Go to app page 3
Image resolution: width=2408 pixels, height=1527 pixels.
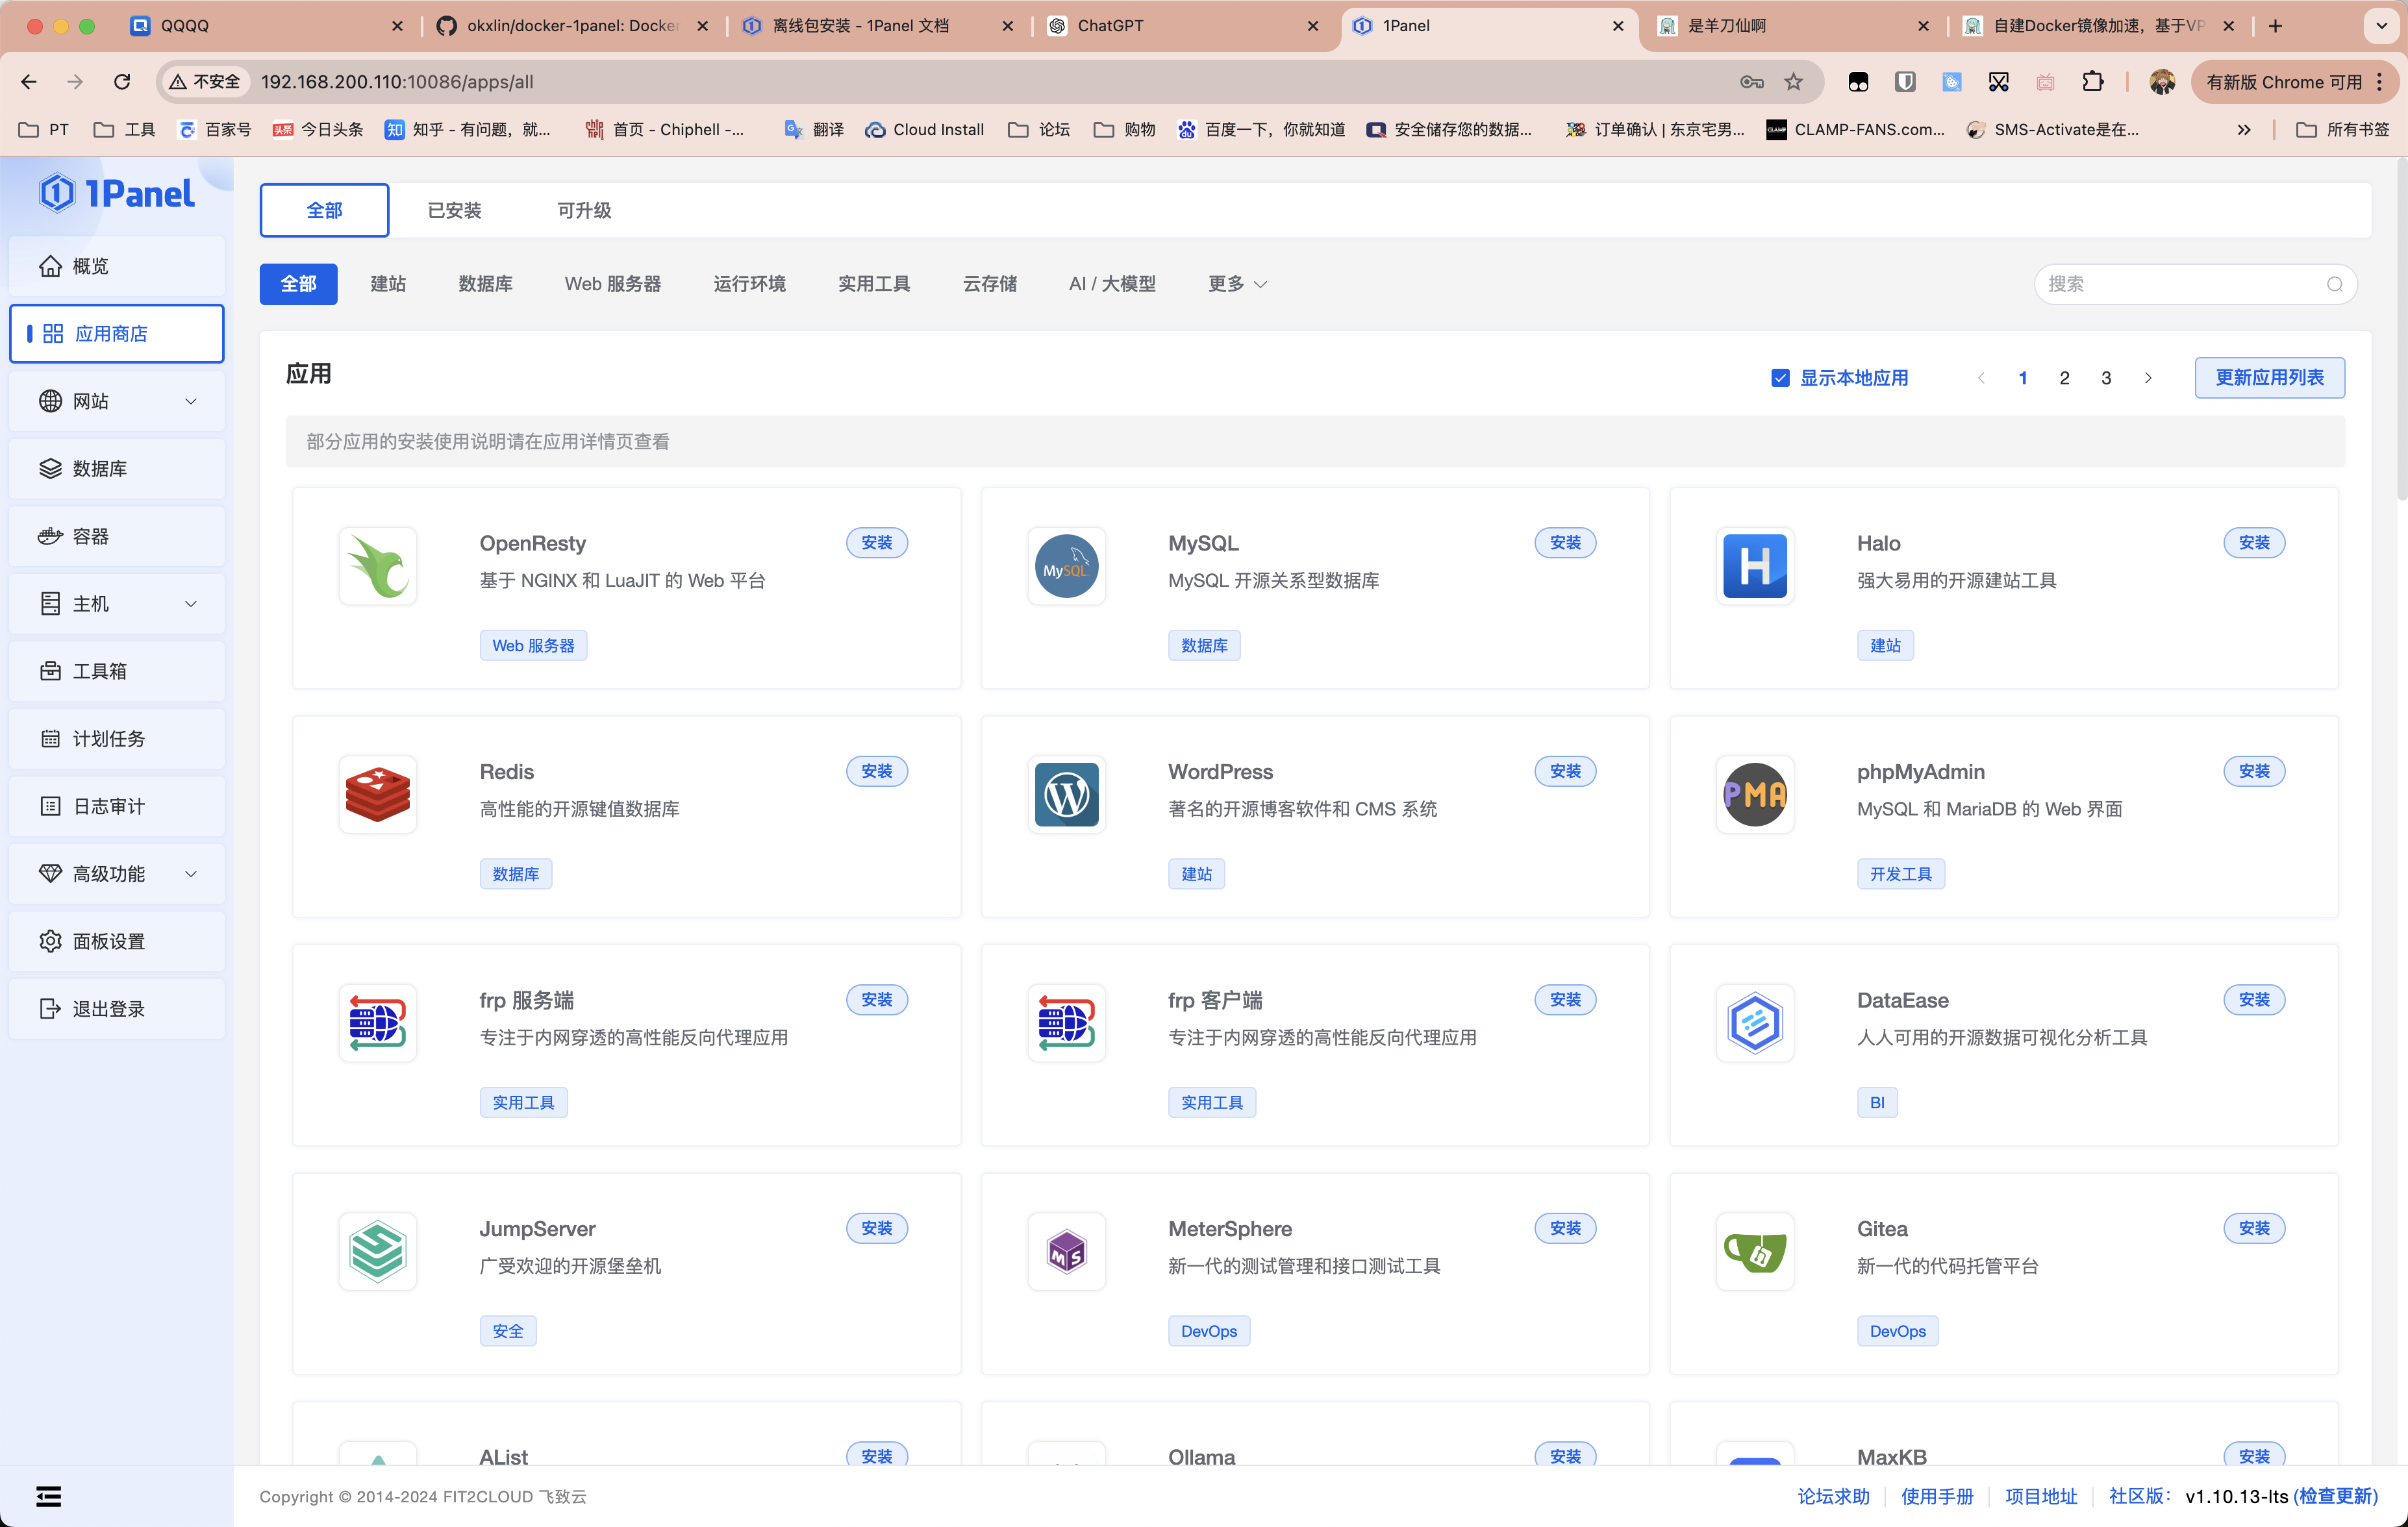click(x=2106, y=378)
